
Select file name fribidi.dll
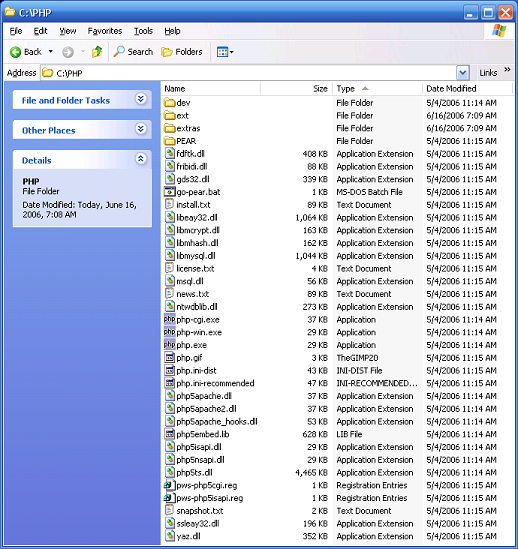[192, 166]
